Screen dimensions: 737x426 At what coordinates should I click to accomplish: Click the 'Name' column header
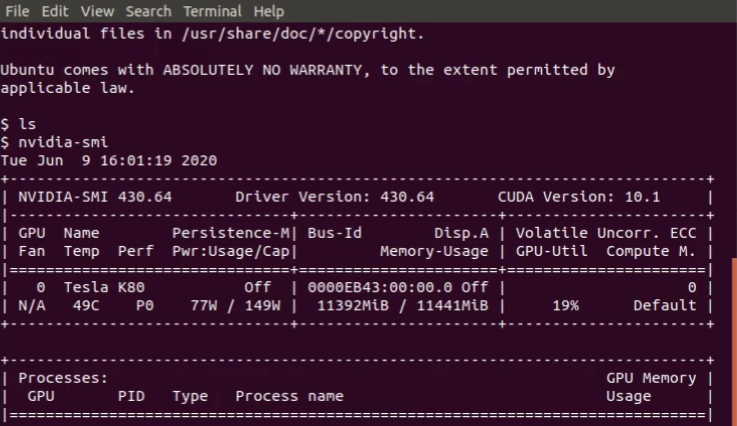[82, 233]
